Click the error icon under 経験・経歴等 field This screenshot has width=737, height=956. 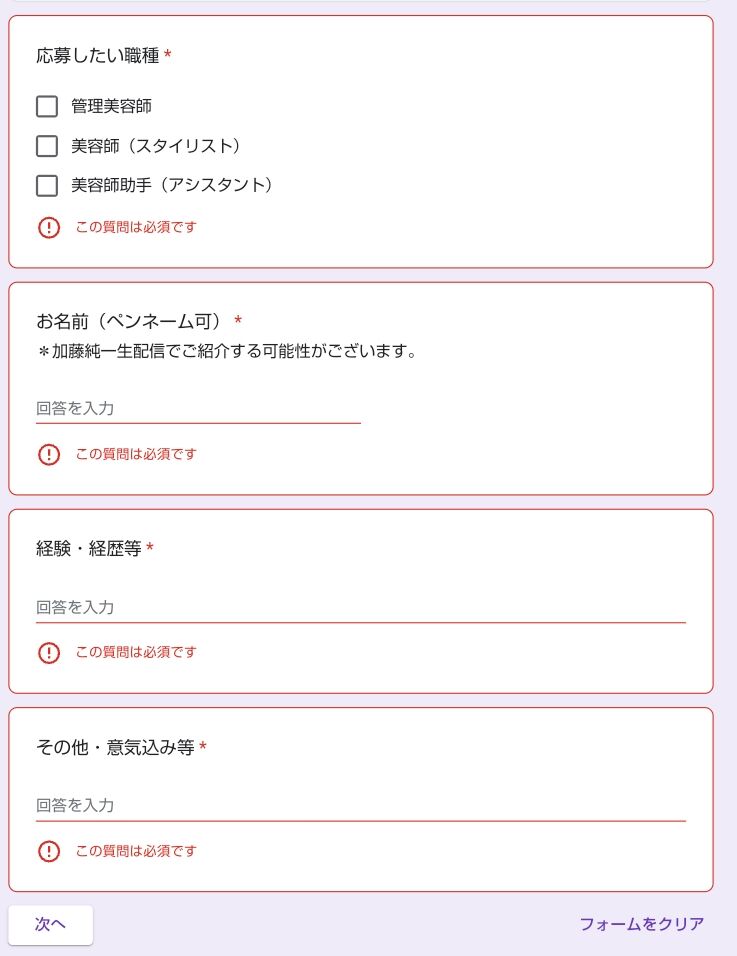(x=49, y=653)
